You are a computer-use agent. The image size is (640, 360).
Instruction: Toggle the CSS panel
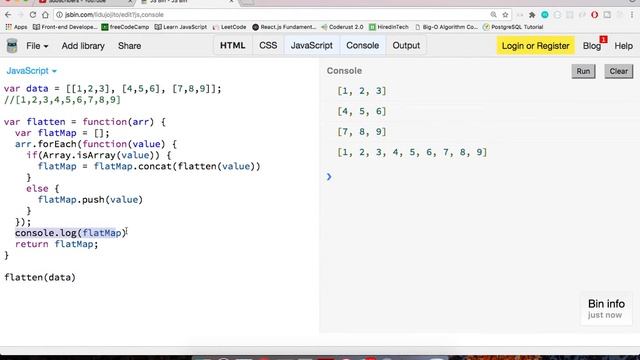tap(268, 45)
